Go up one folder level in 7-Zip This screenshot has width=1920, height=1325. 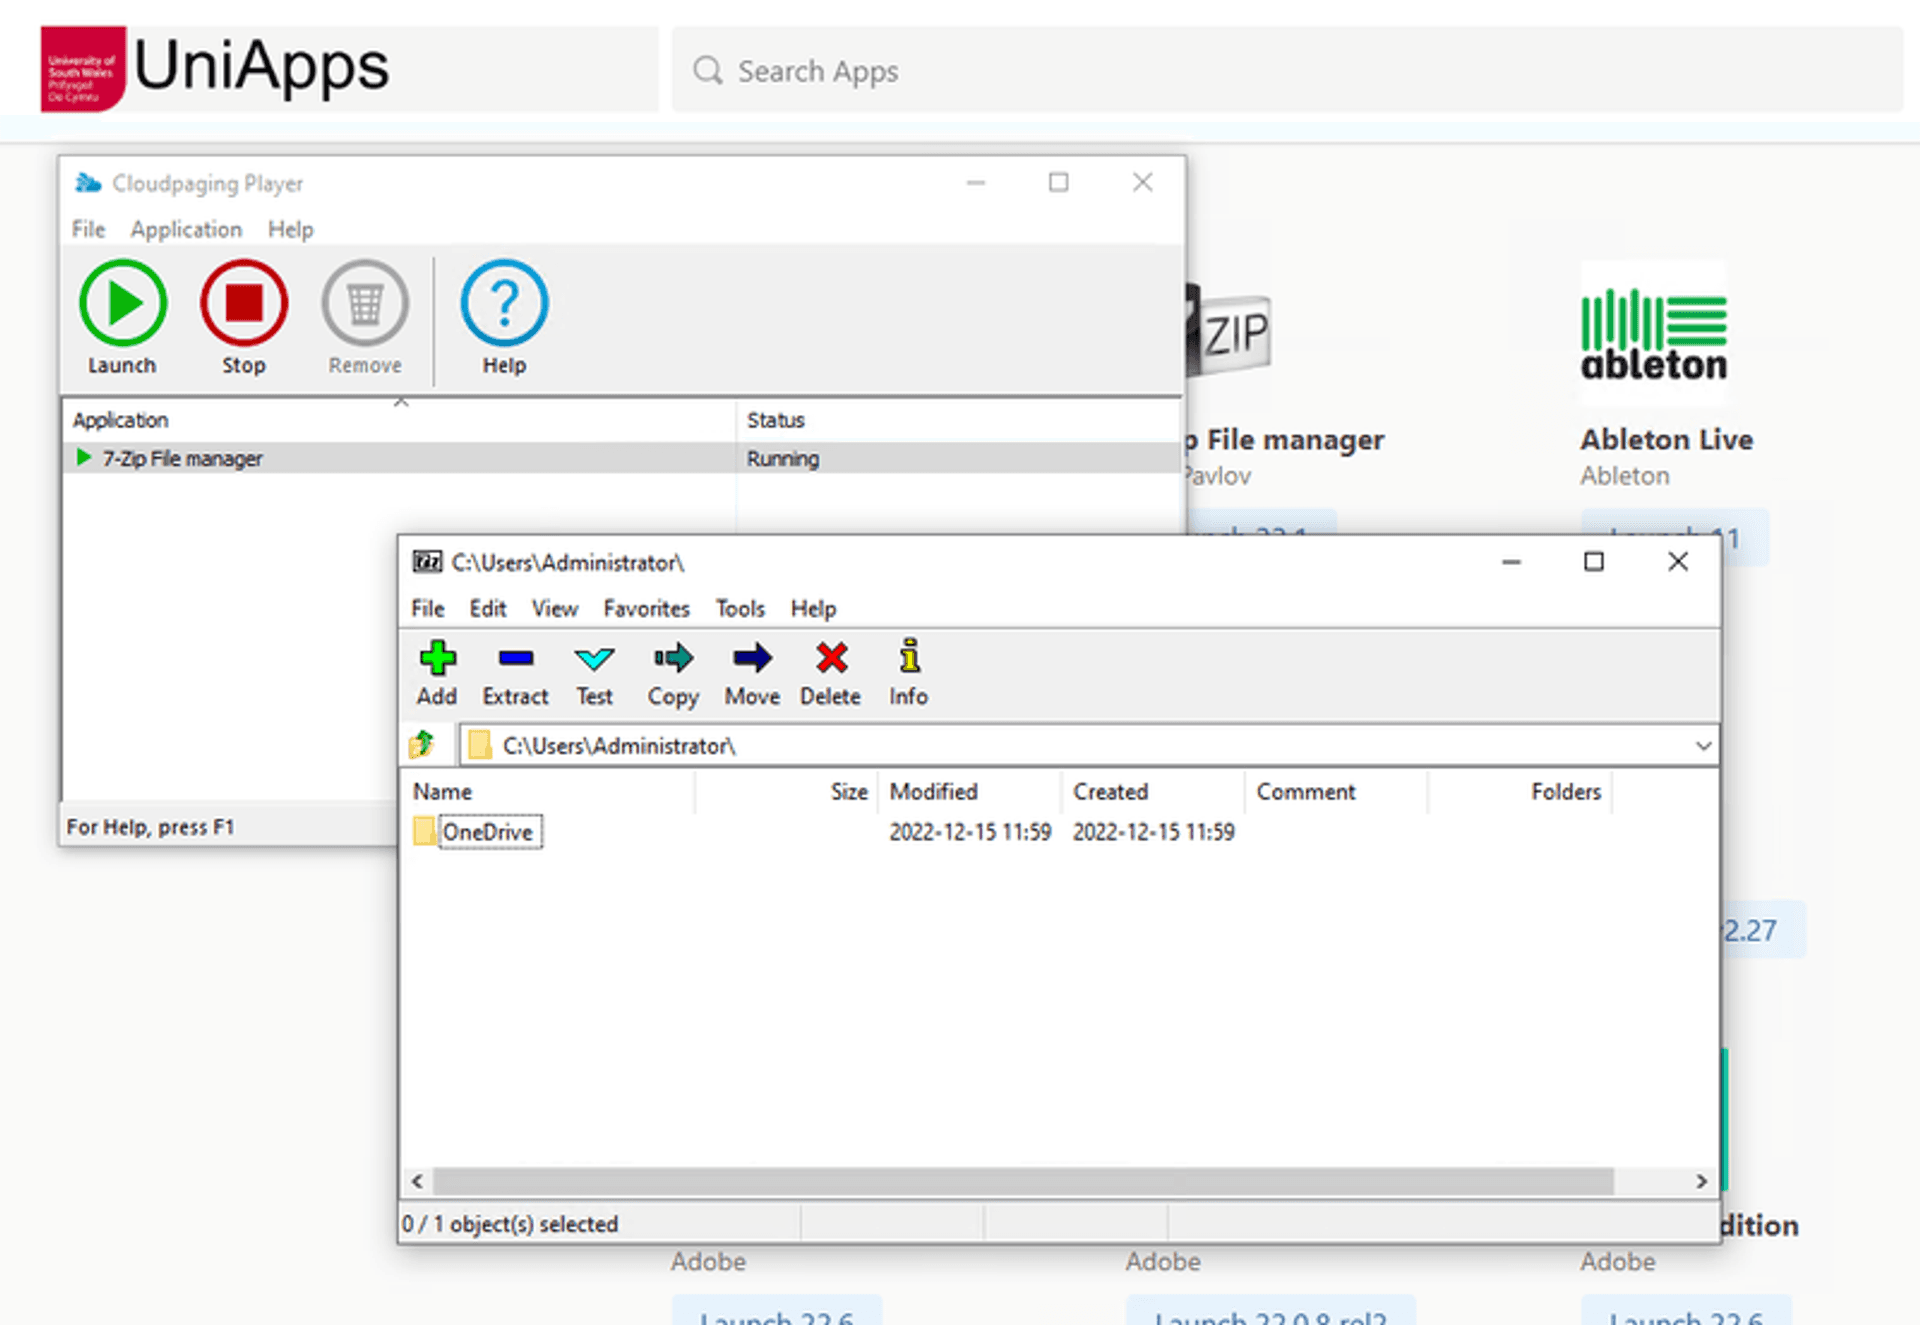coord(422,745)
